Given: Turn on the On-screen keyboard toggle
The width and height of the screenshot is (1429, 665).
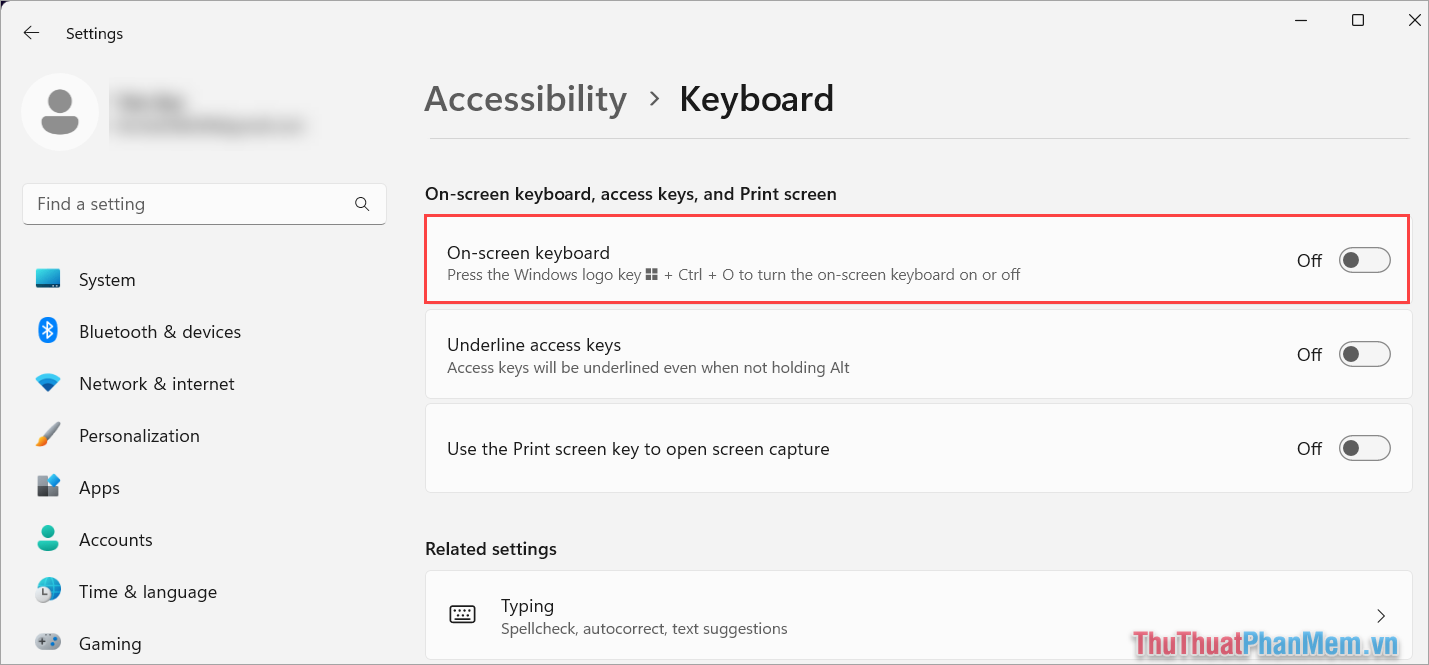Looking at the screenshot, I should click(x=1364, y=259).
